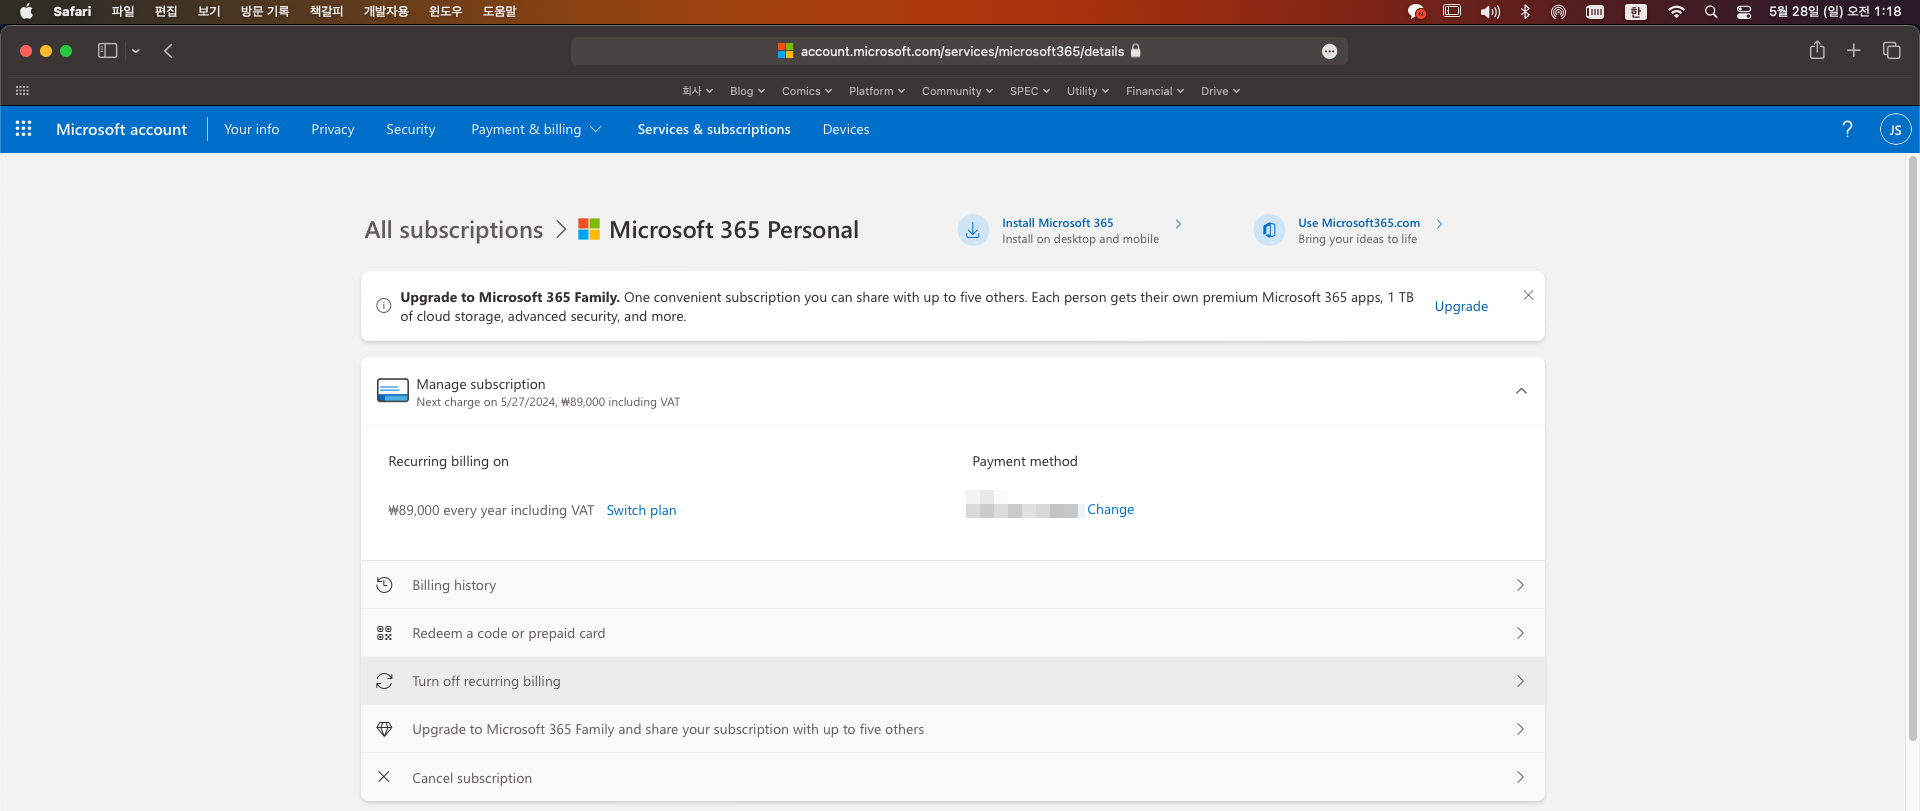
Task: Open the 파일 menu
Action: 123,12
